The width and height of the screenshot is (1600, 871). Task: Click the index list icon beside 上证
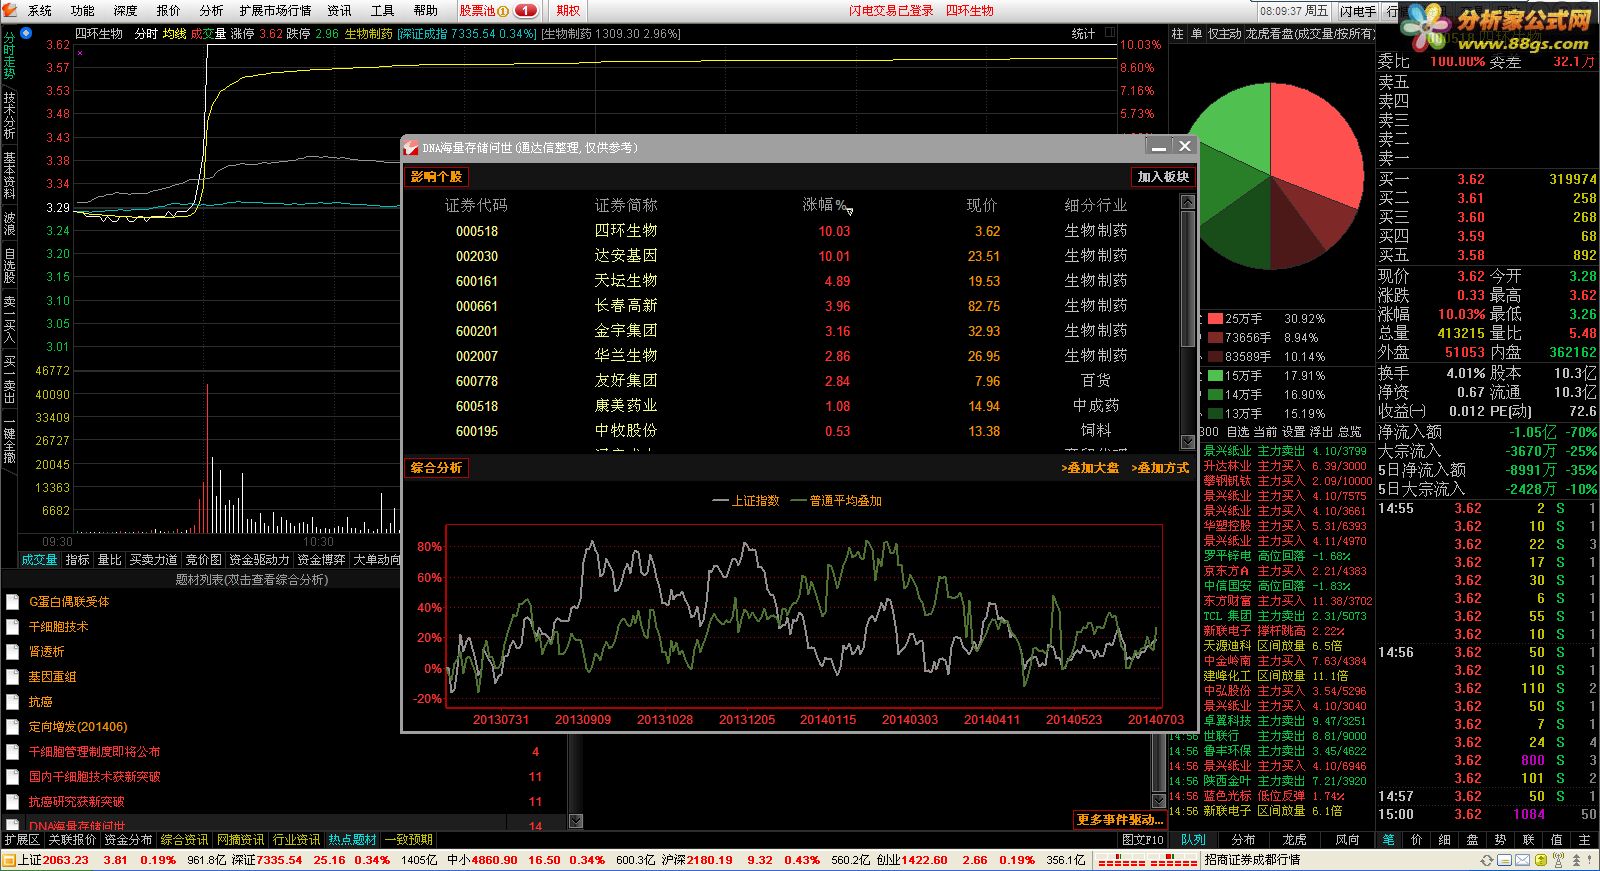[9, 860]
